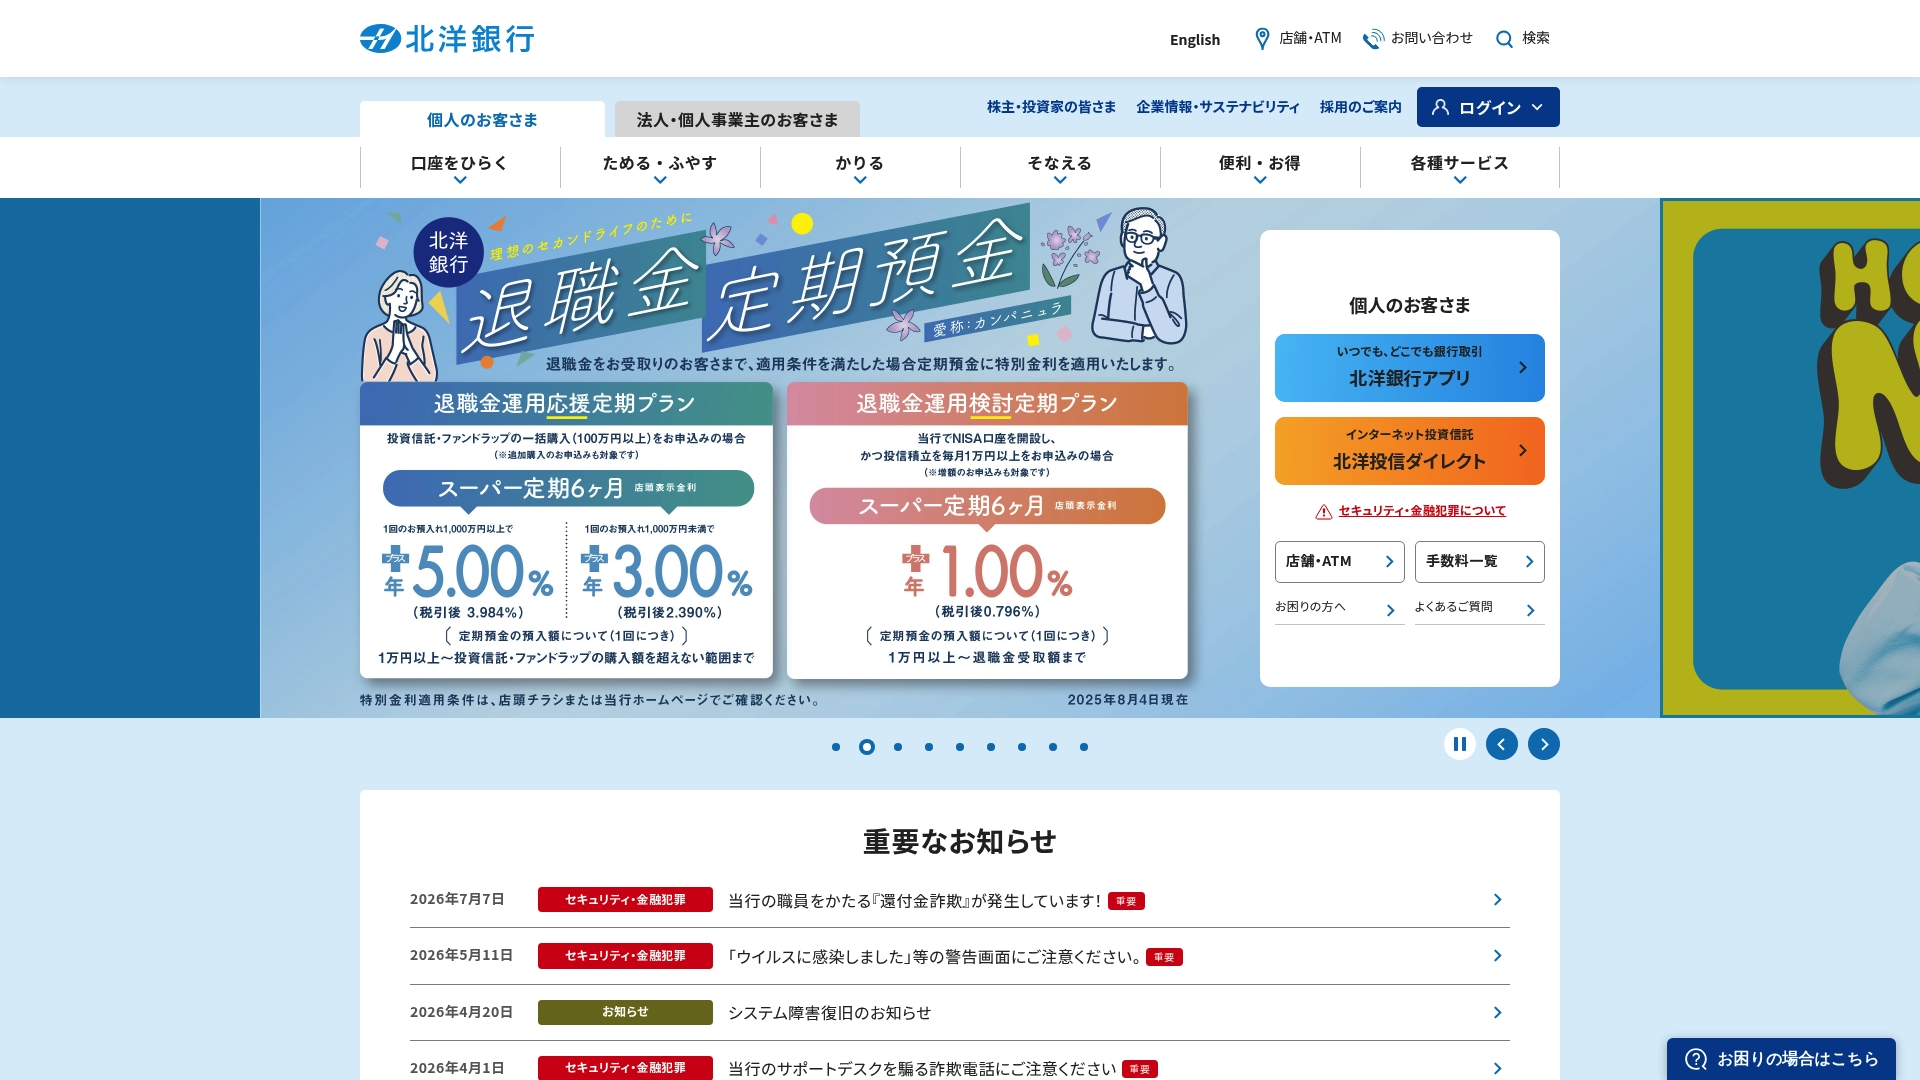This screenshot has height=1080, width=1920.
Task: Go to previous carousel slide
Action: 1502,744
